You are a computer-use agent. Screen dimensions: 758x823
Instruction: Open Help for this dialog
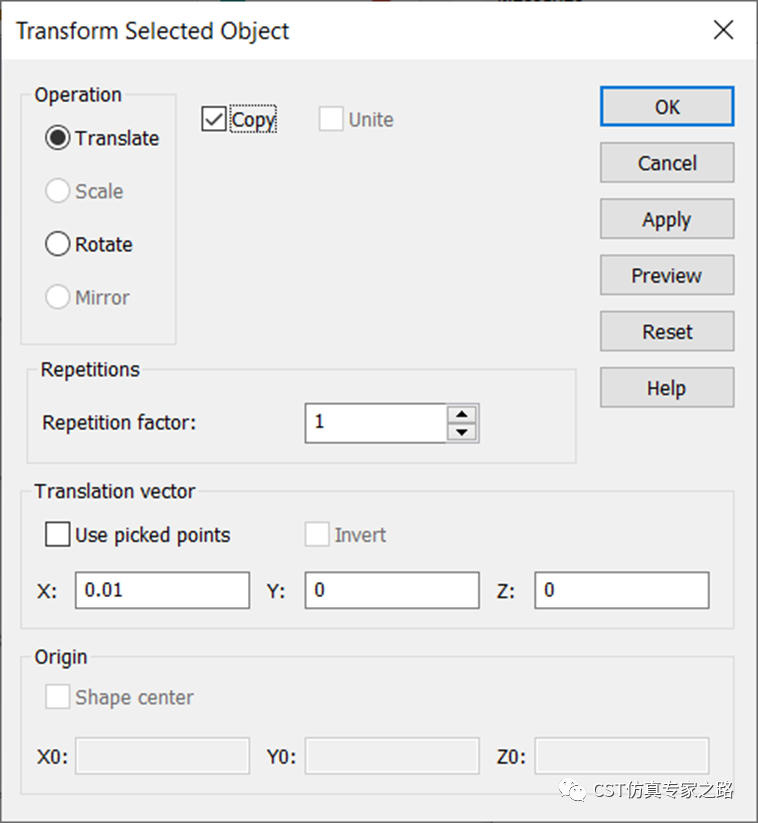pyautogui.click(x=667, y=387)
